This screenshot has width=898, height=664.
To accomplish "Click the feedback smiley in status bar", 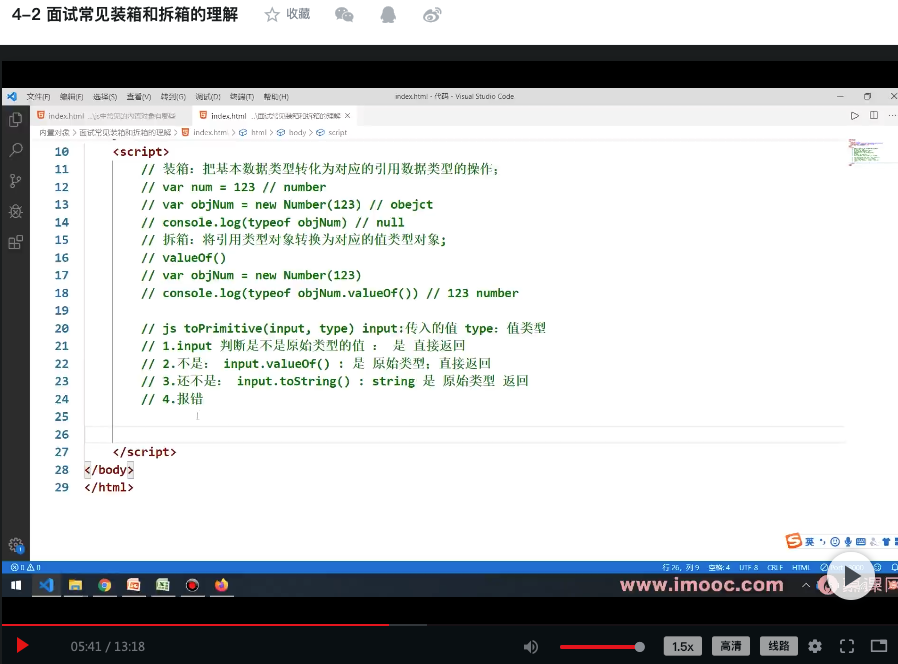I will [x=877, y=567].
